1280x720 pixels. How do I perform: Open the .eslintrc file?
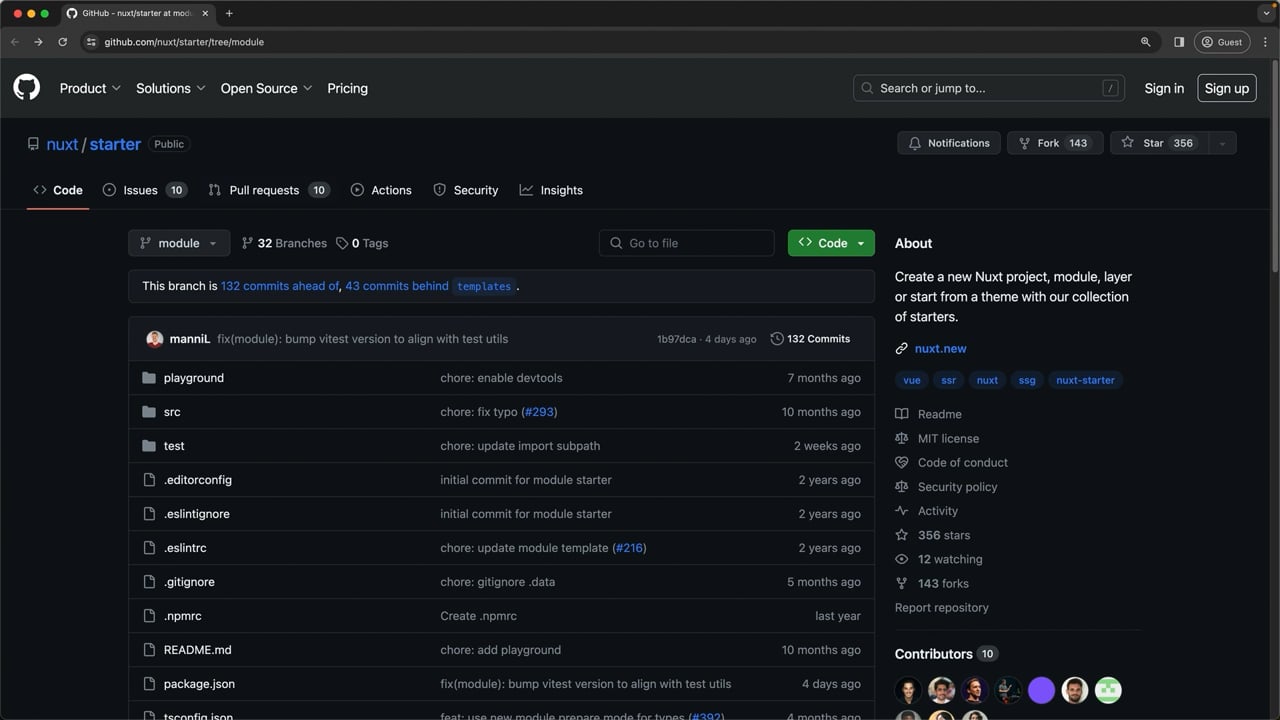pos(185,548)
